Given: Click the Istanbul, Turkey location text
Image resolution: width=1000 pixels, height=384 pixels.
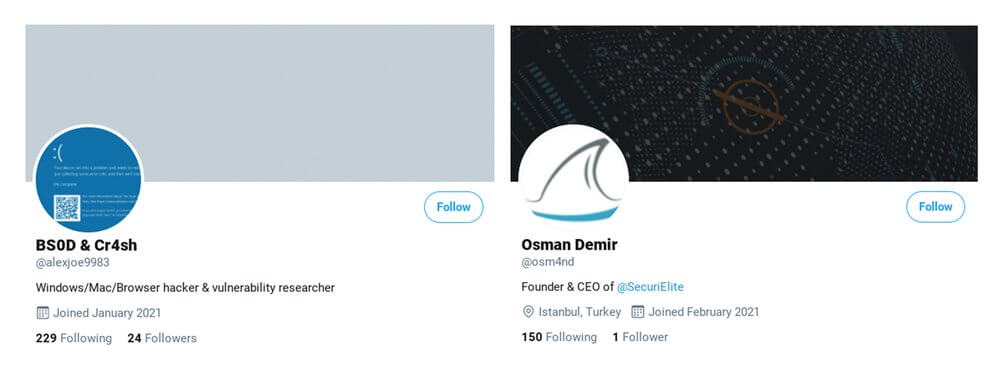Looking at the screenshot, I should [x=580, y=312].
